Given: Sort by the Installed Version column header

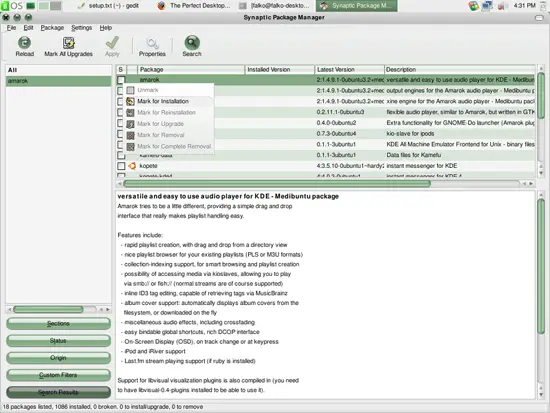Looking at the screenshot, I should pyautogui.click(x=280, y=69).
